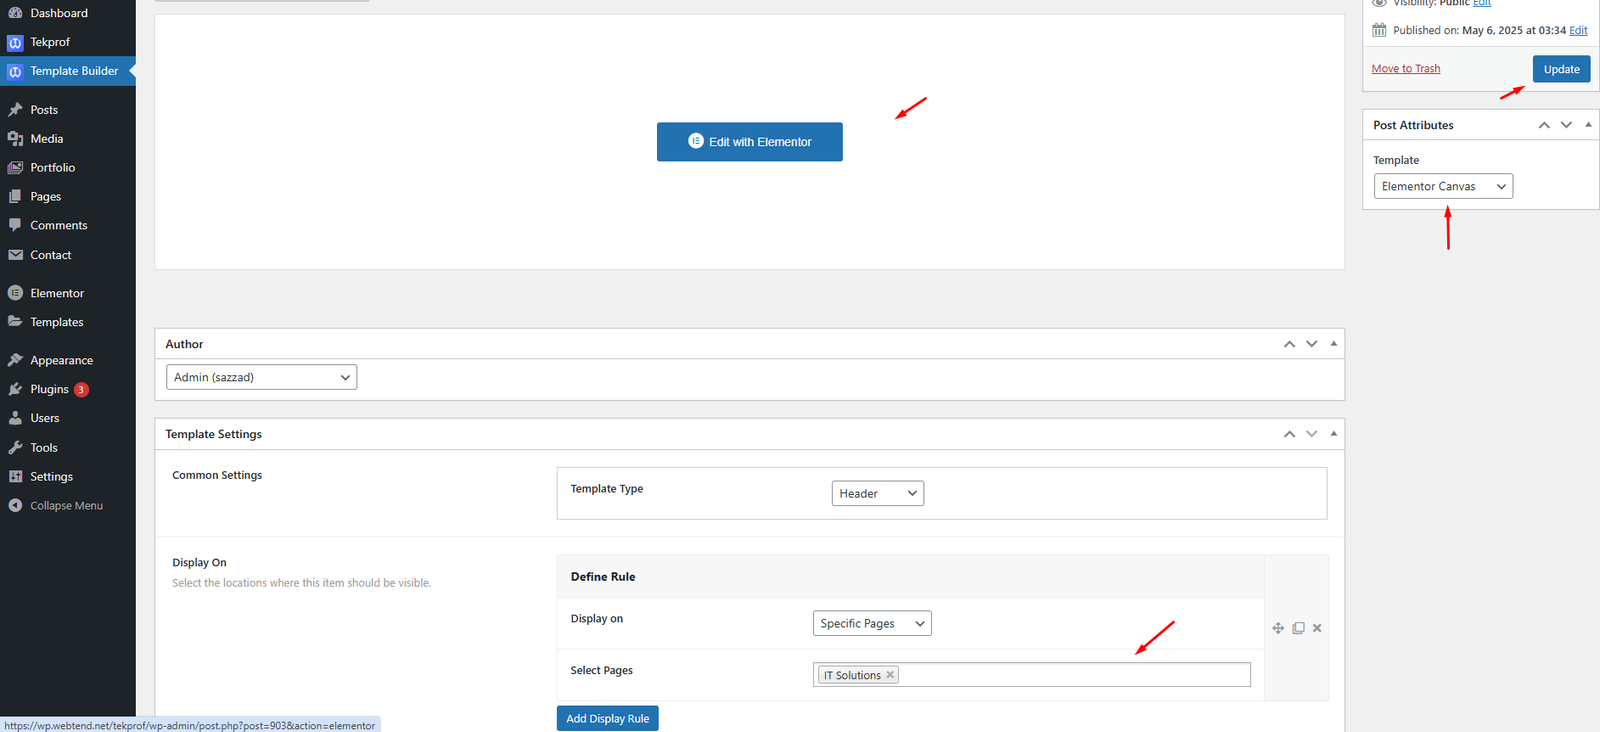1600x732 pixels.
Task: Click the duplicate rule icon
Action: tap(1298, 628)
